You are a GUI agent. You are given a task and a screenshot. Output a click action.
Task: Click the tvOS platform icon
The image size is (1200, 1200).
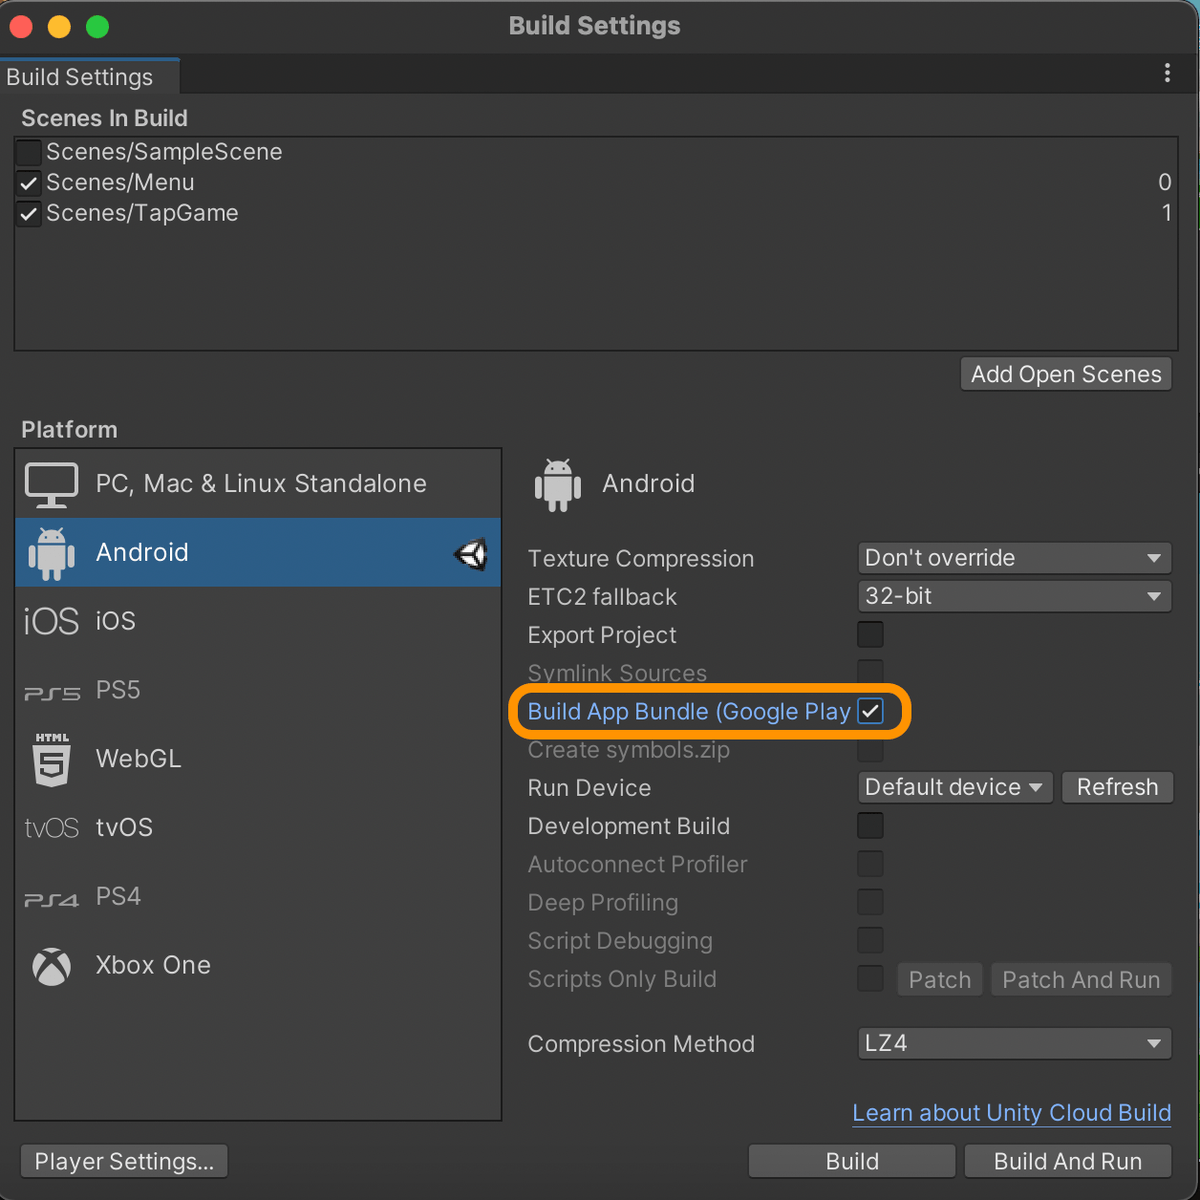(x=51, y=827)
